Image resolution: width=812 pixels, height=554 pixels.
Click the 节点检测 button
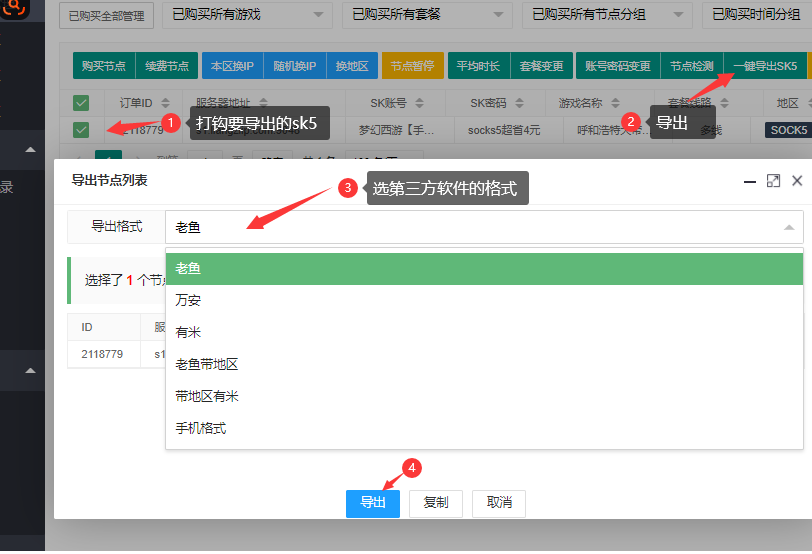coord(692,66)
